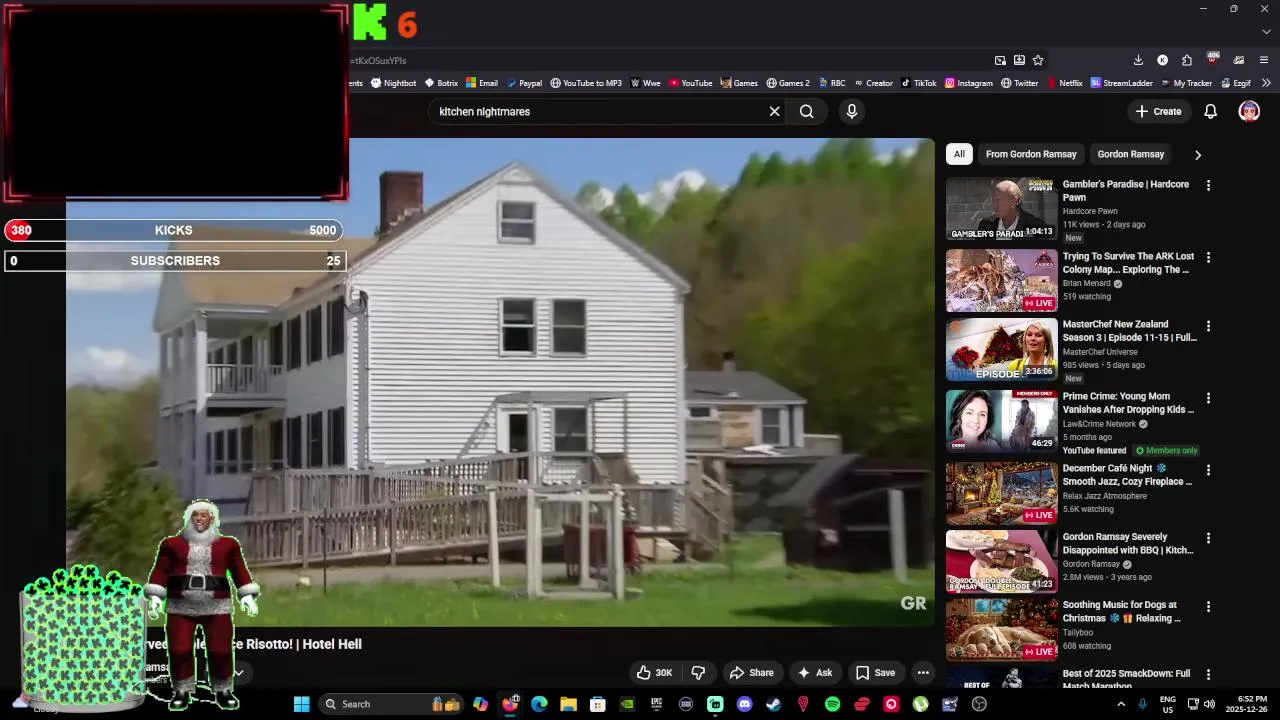Open volume control in system tray

coord(1209,704)
